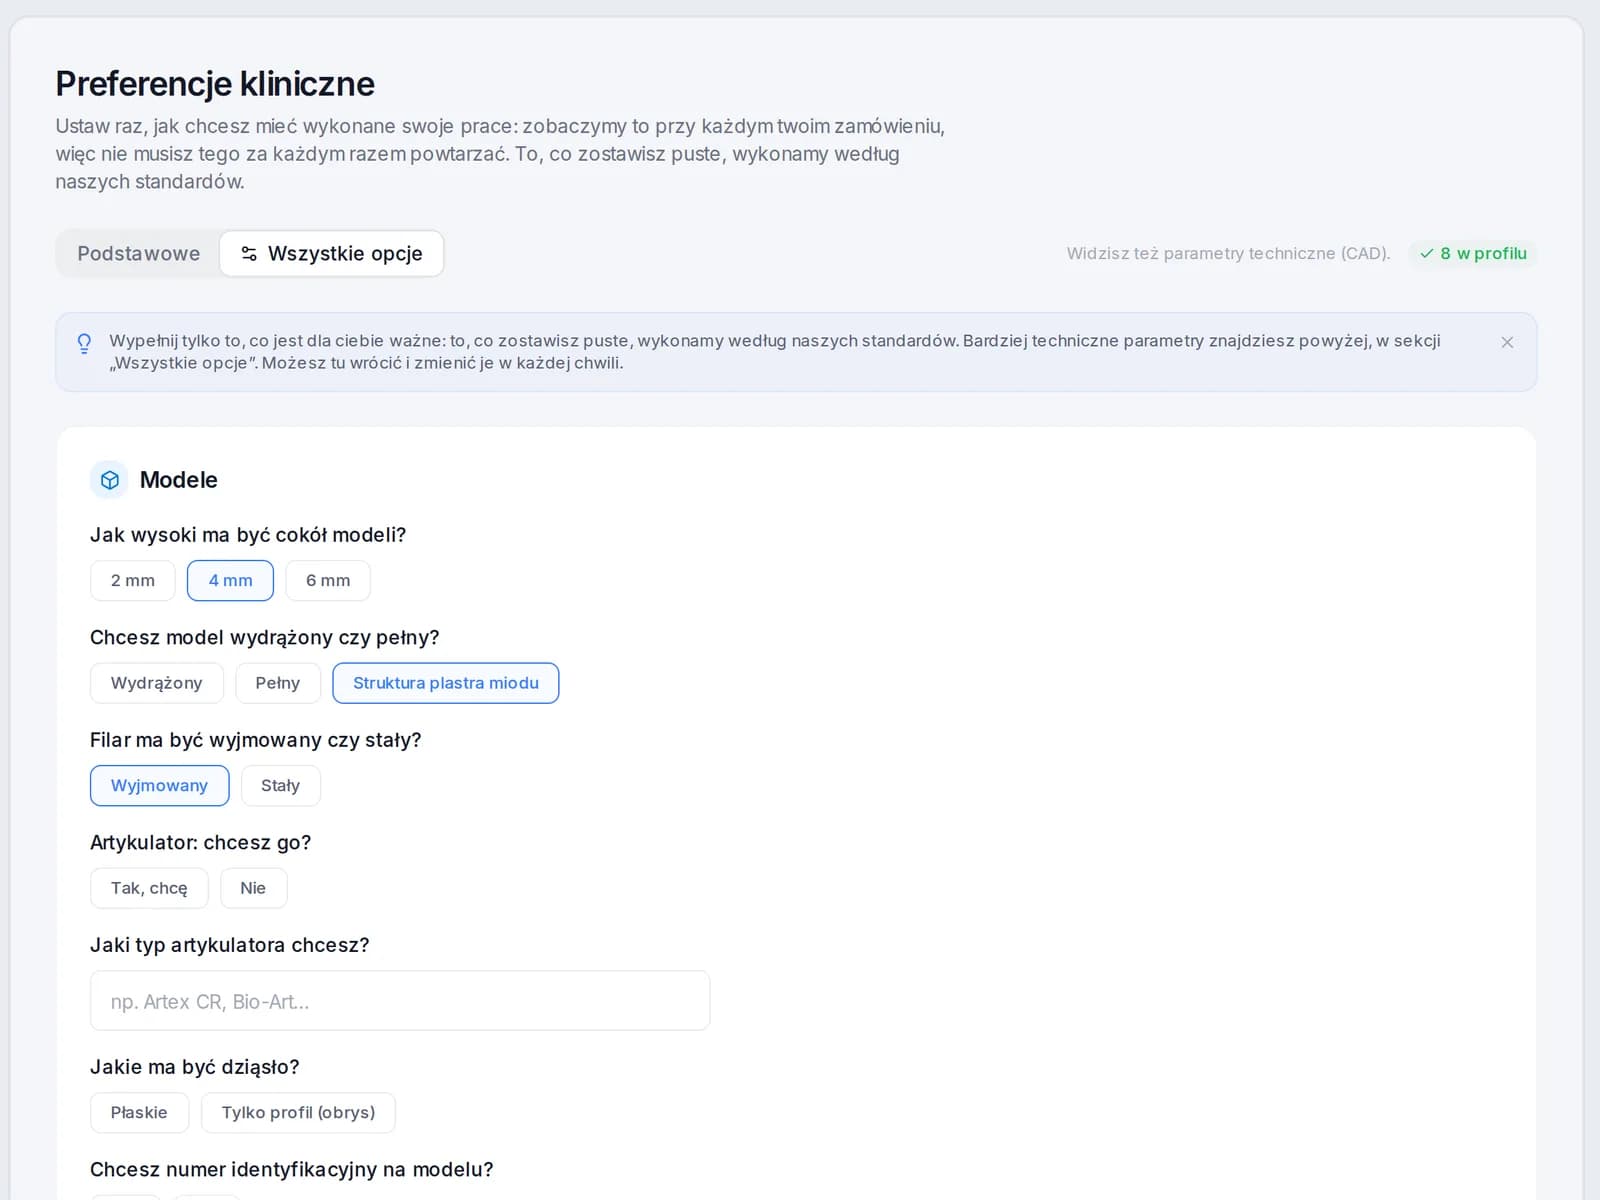Choose Nie for artykulator

point(254,888)
